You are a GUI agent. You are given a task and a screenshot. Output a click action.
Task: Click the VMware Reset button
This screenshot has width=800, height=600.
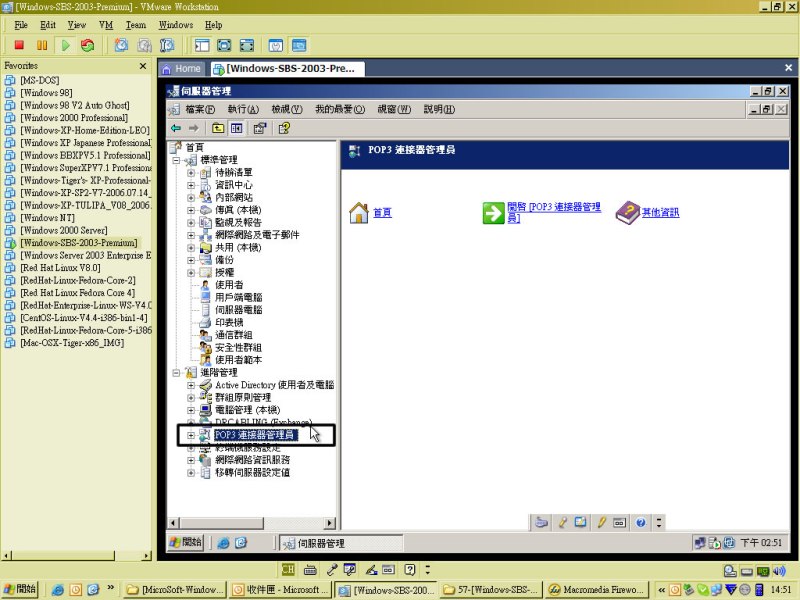[x=88, y=45]
